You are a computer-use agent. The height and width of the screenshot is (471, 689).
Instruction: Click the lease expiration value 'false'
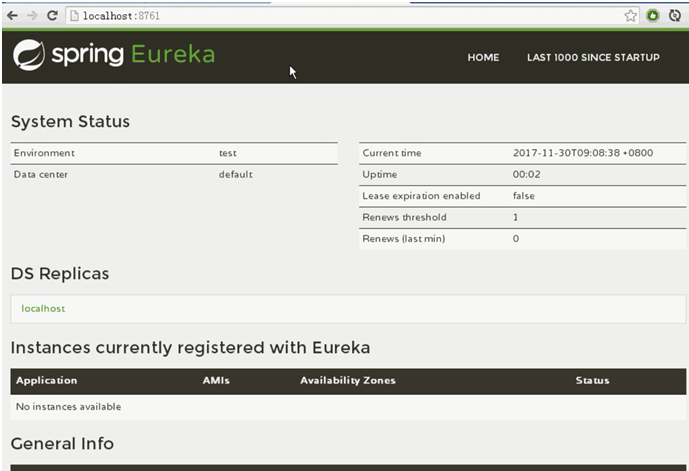[x=523, y=196]
